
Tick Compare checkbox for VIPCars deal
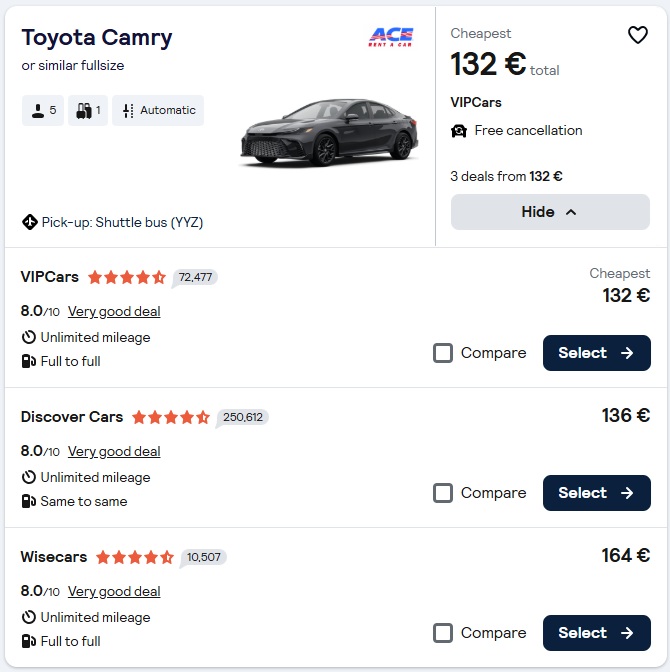coord(443,353)
